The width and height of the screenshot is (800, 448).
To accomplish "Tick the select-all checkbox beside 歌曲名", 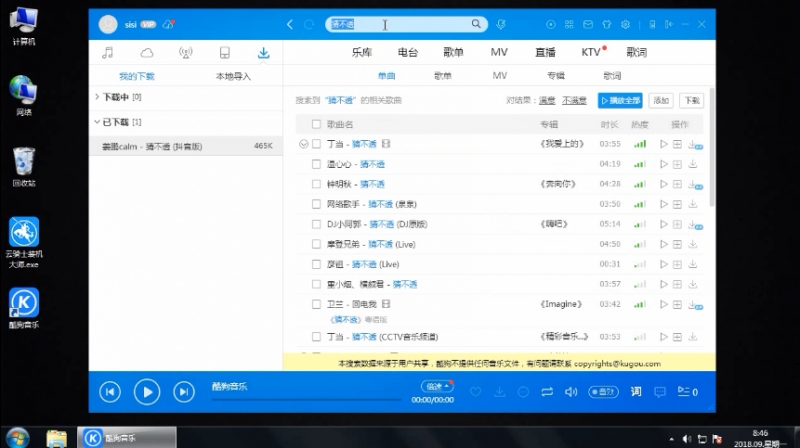I will (316, 124).
